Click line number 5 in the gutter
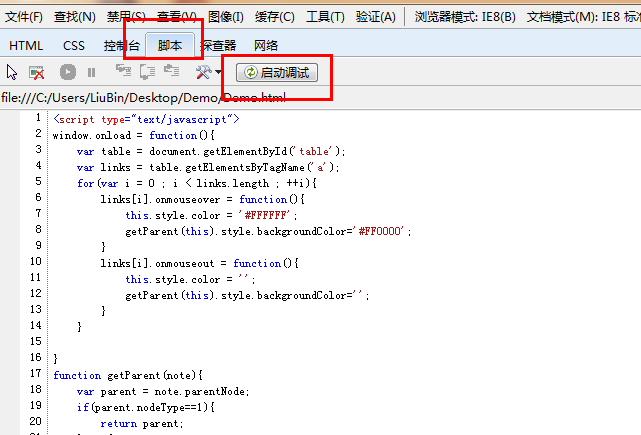The width and height of the screenshot is (641, 435). (37, 182)
